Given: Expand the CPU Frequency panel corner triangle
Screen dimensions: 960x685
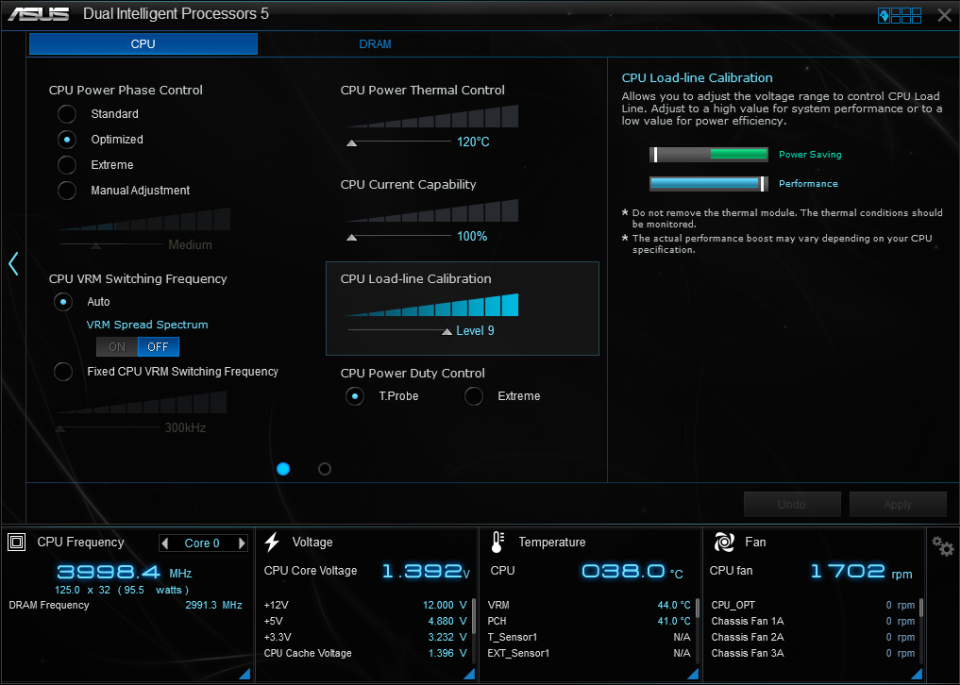Looking at the screenshot, I should (x=244, y=673).
